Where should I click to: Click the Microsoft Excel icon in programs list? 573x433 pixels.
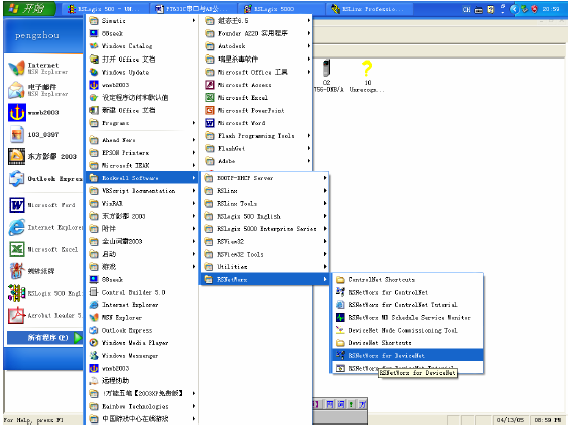tap(210, 98)
